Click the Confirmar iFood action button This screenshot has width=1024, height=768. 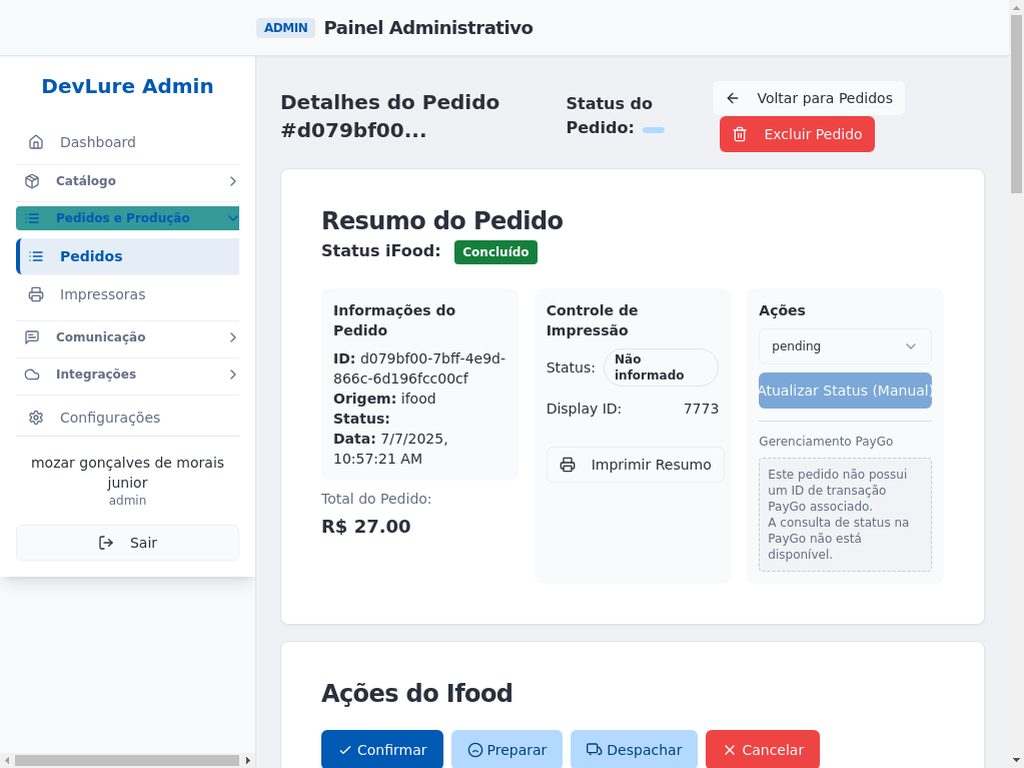[x=382, y=750]
